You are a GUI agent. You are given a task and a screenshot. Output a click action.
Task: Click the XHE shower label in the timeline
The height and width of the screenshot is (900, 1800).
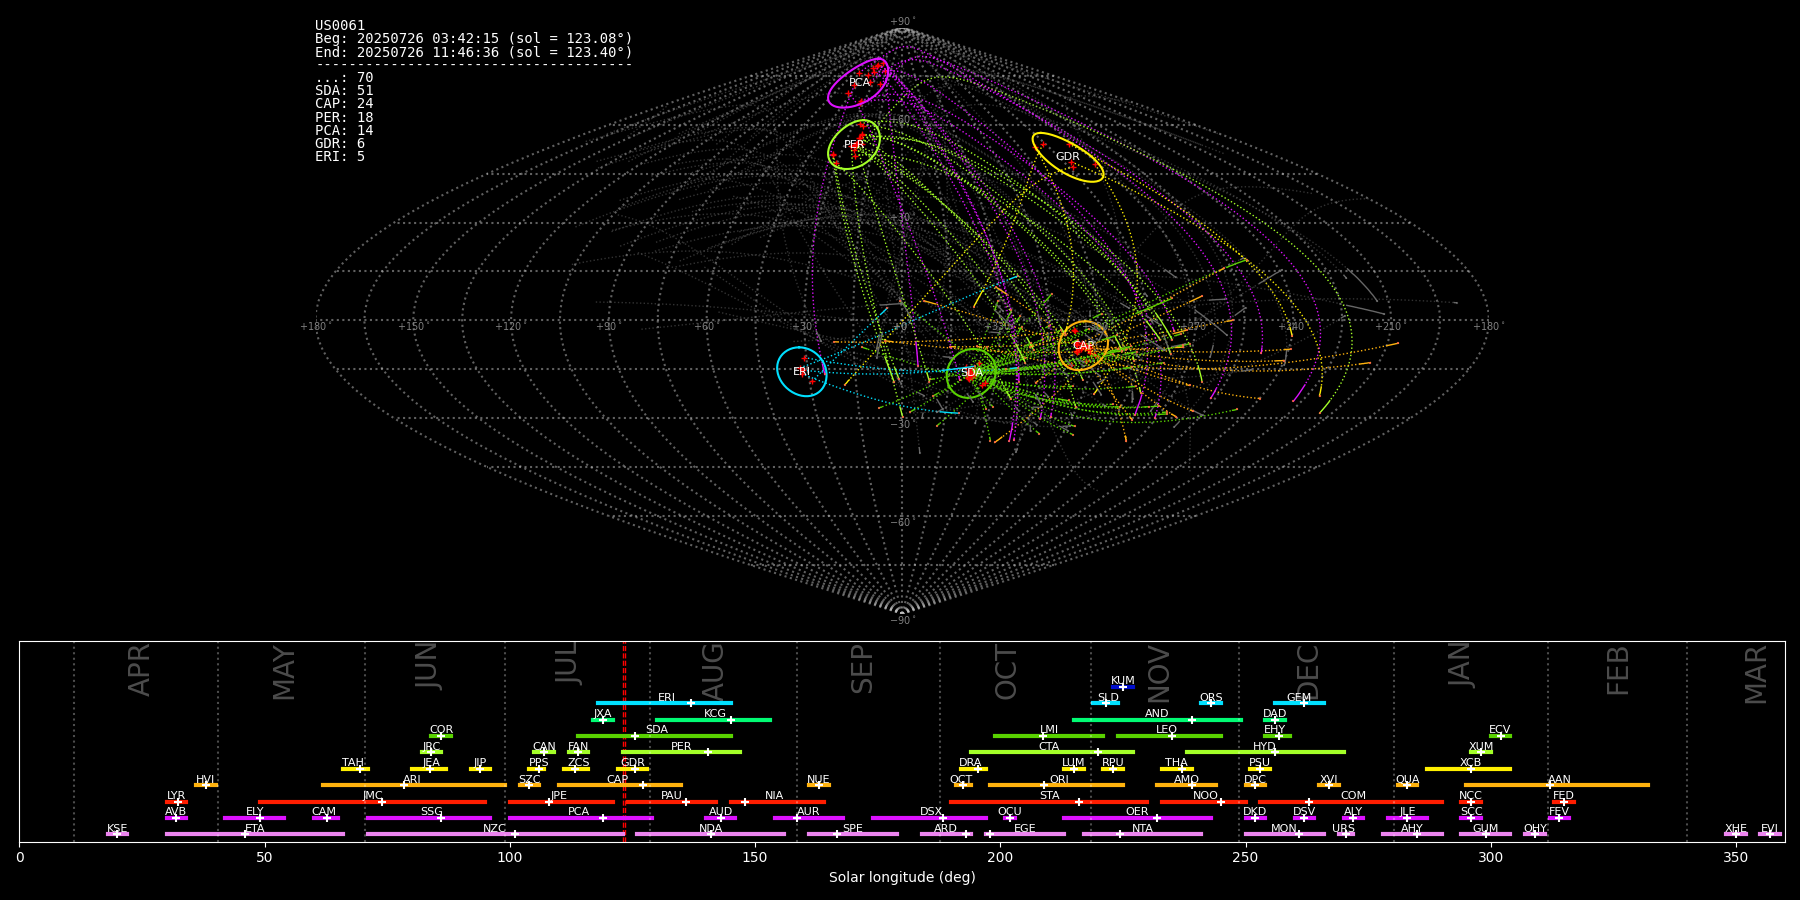click(x=1736, y=829)
